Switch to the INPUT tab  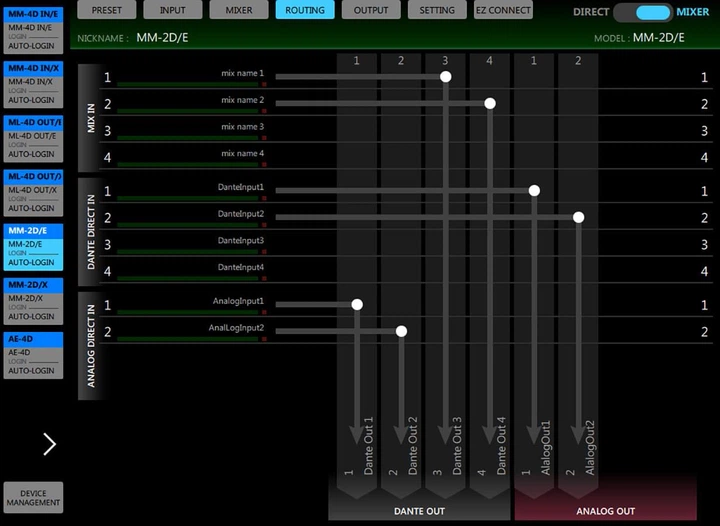pos(173,10)
